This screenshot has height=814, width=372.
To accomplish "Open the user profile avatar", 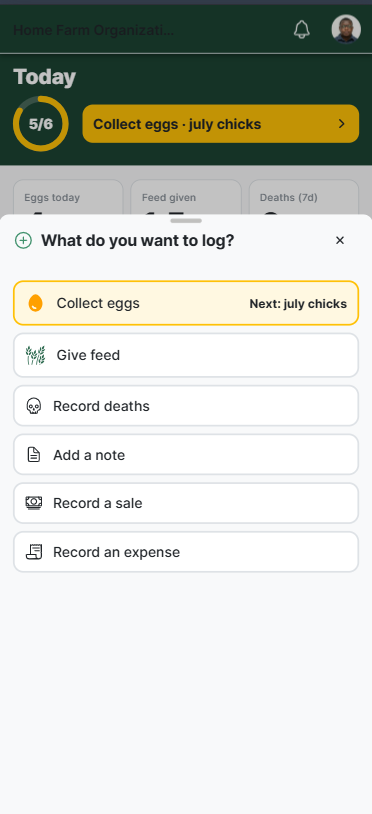I will coord(346,29).
